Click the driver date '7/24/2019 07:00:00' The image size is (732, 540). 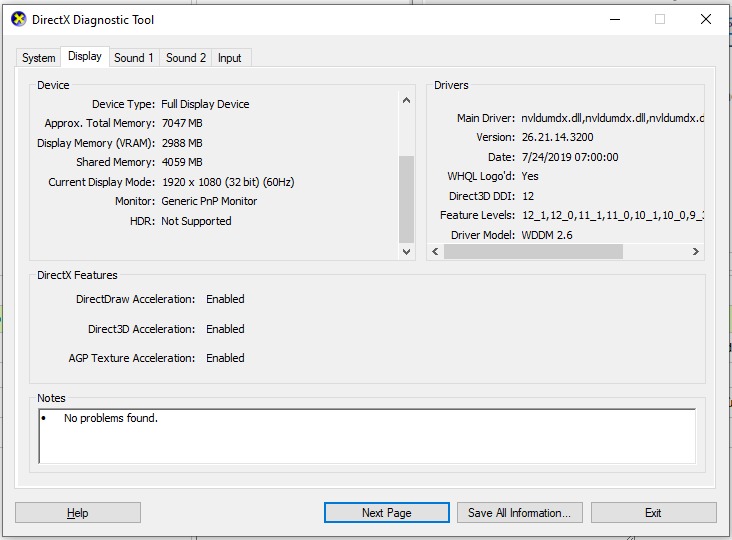point(570,157)
